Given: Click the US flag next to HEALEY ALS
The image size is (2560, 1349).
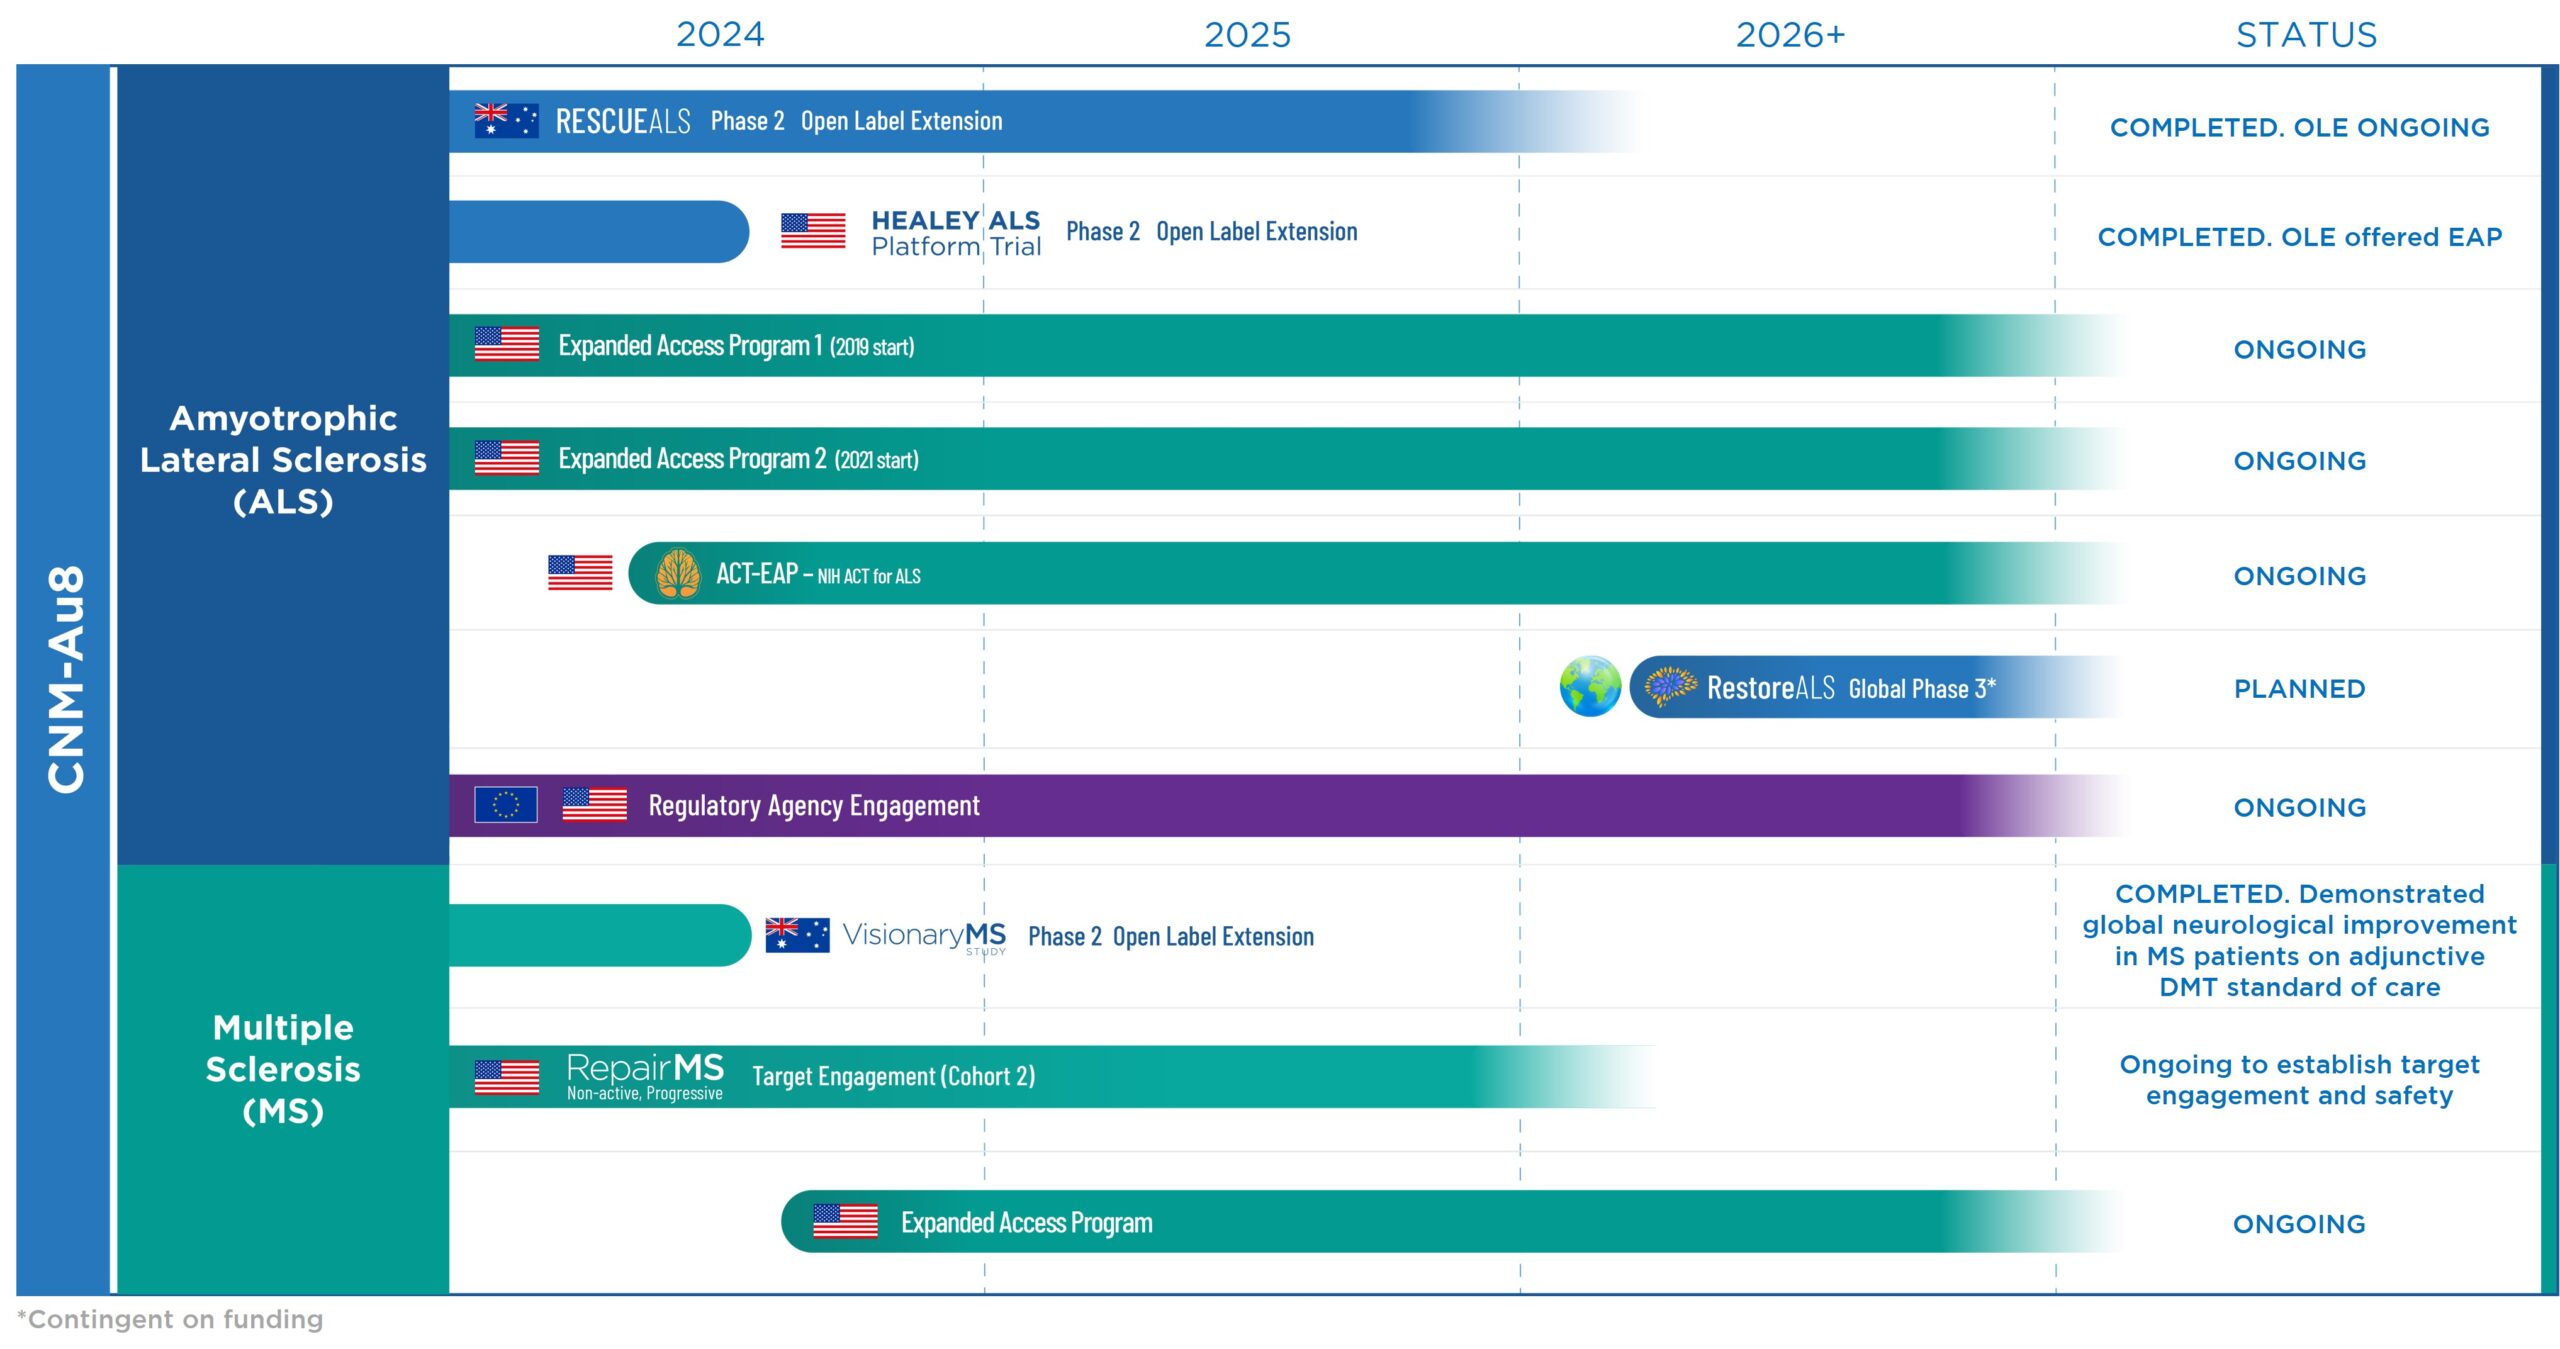Looking at the screenshot, I should 812,230.
